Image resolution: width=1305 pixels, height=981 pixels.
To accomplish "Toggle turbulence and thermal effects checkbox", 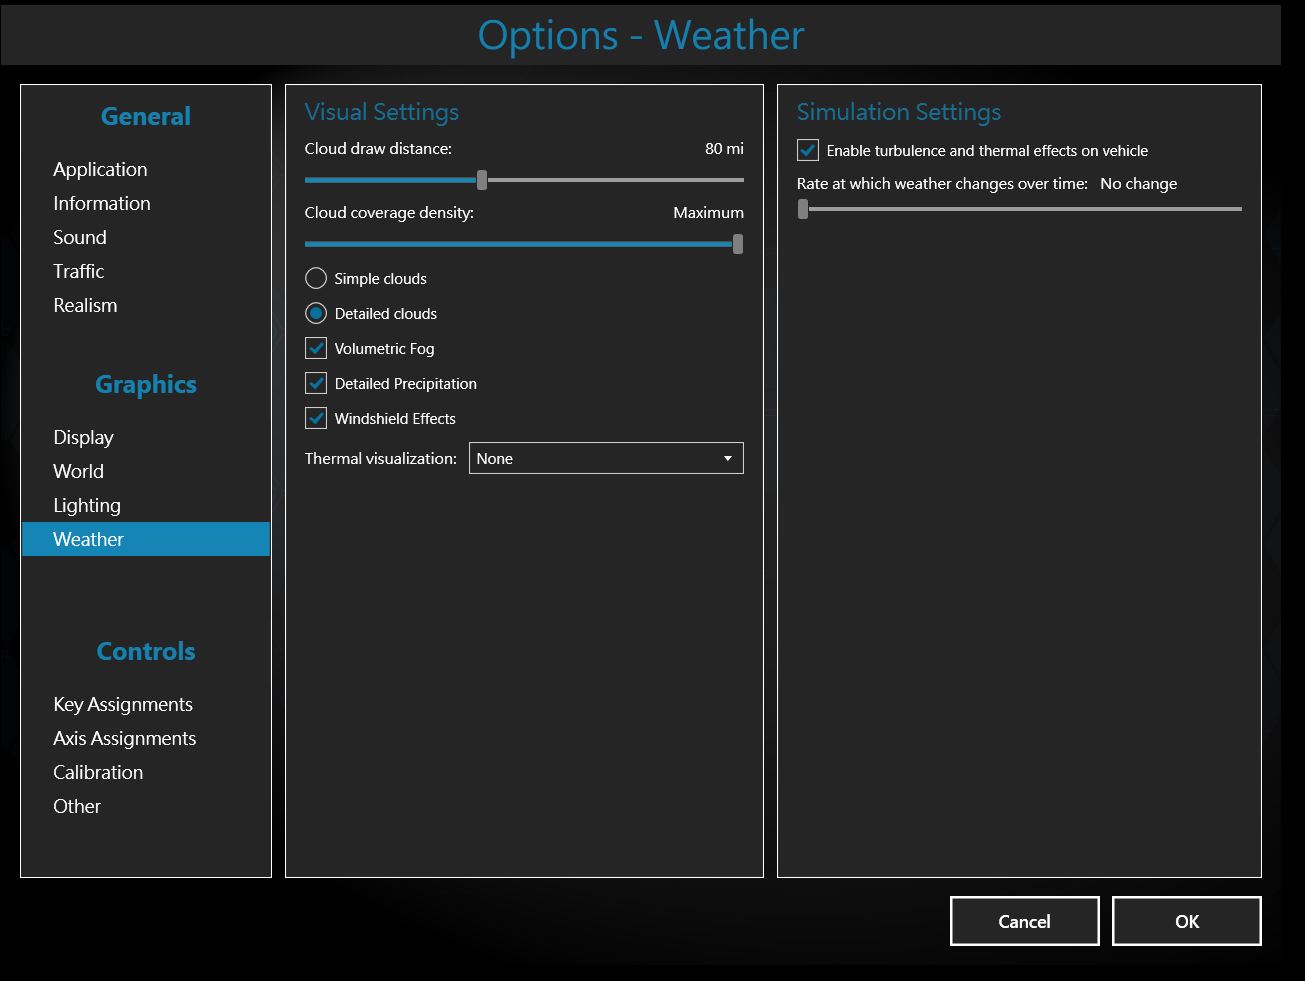I will [808, 150].
